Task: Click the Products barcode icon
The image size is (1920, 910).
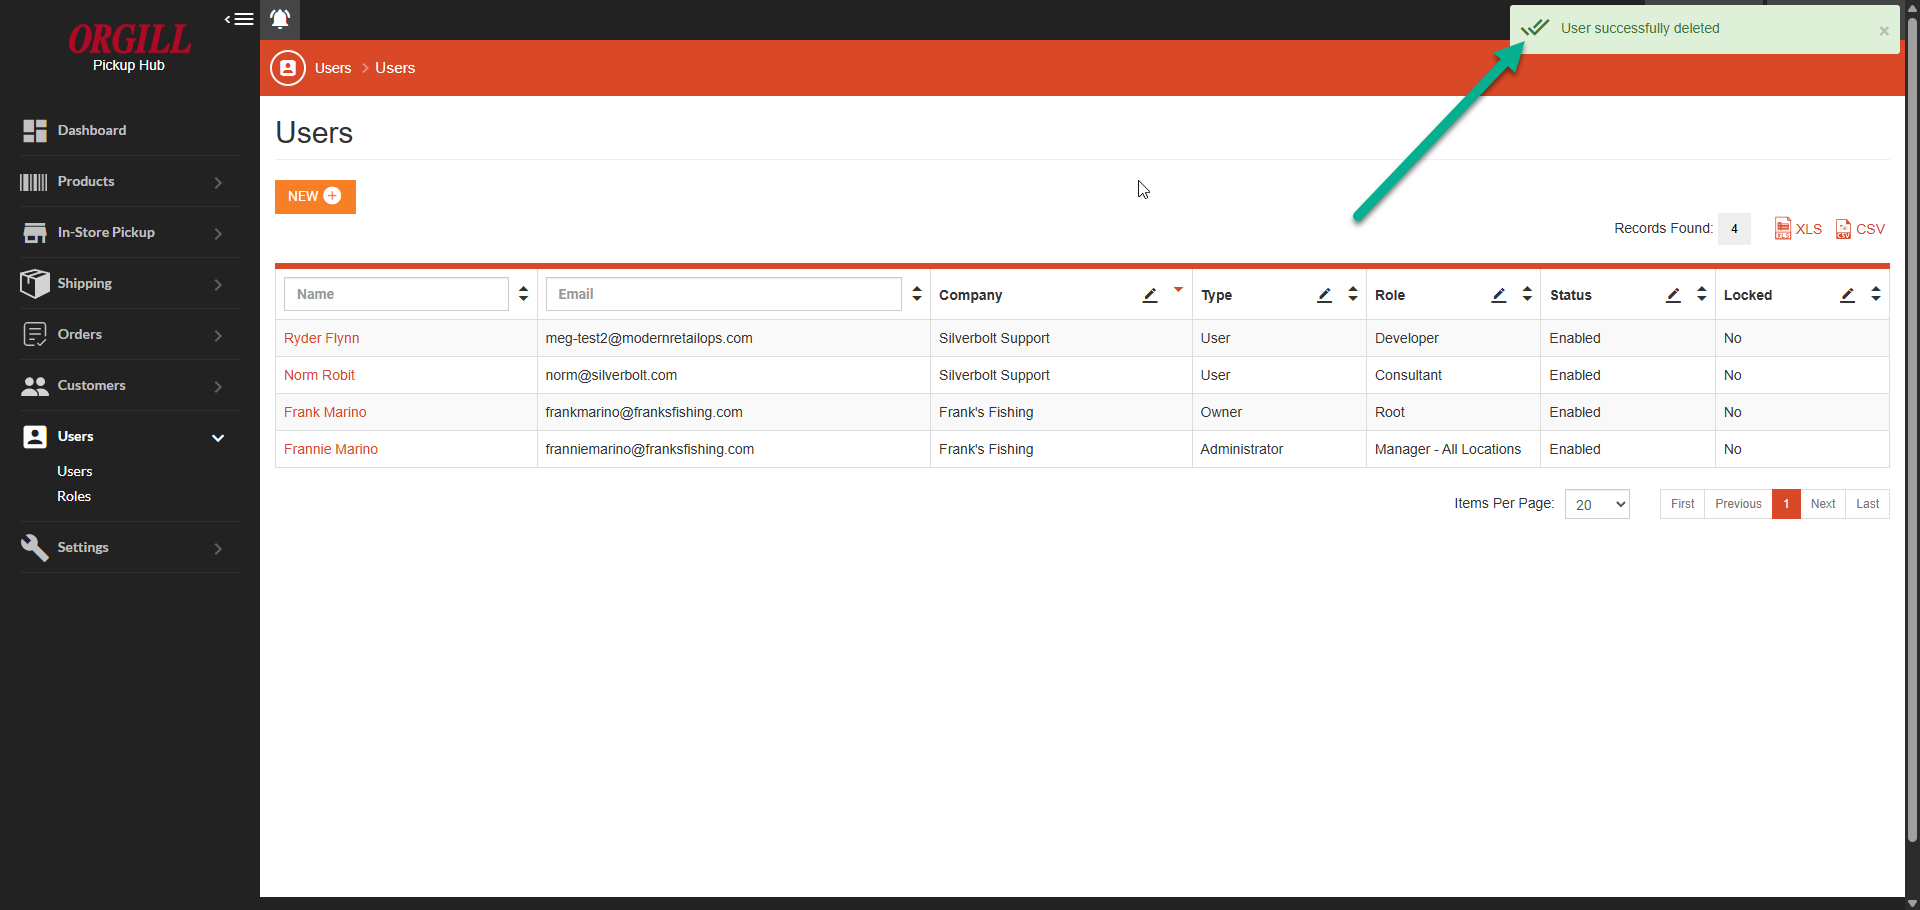Action: tap(34, 182)
